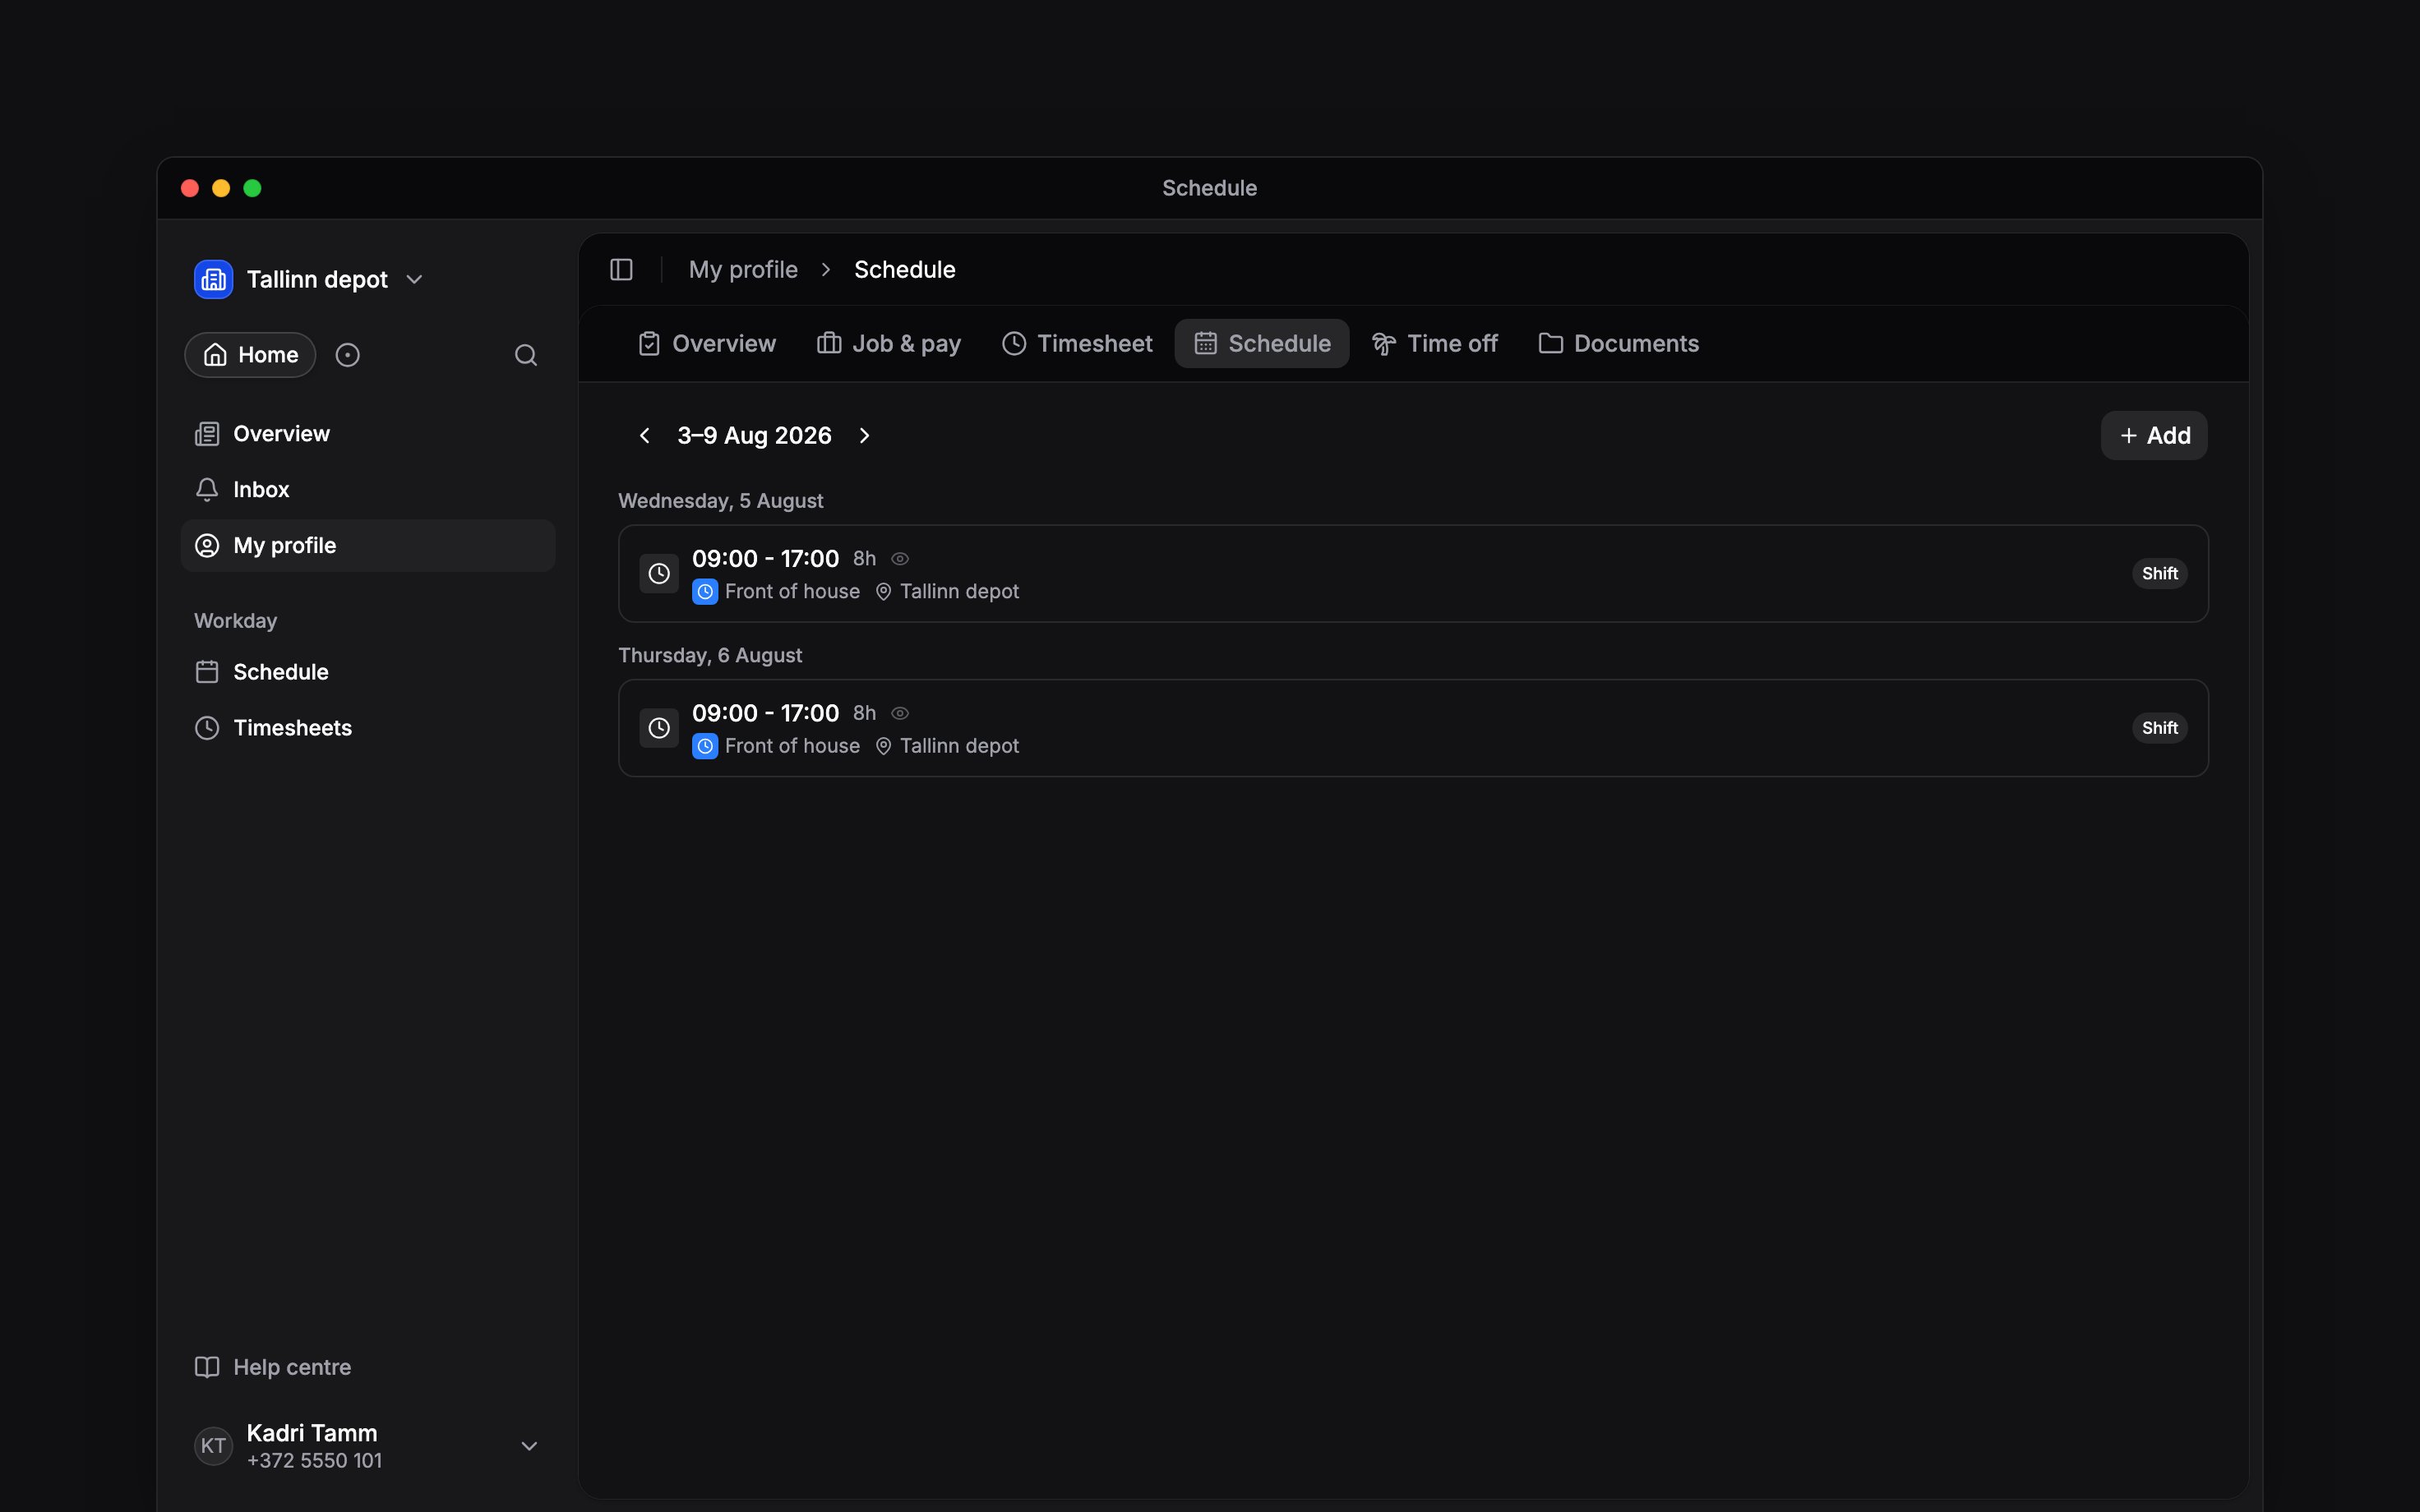Click the Shift badge on Wednesday's entry
The image size is (2420, 1512).
(2160, 574)
